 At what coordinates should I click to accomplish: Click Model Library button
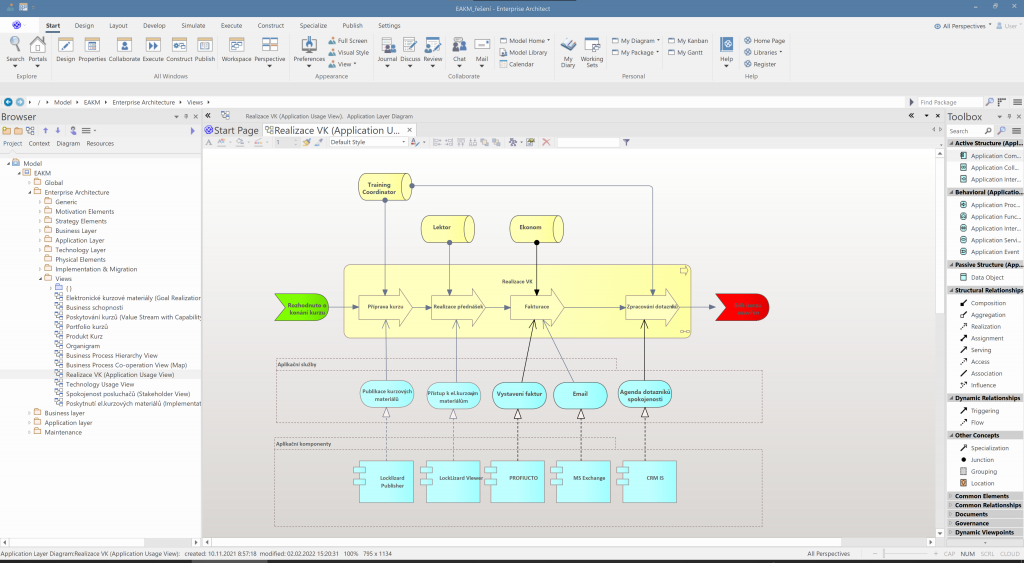pos(524,52)
